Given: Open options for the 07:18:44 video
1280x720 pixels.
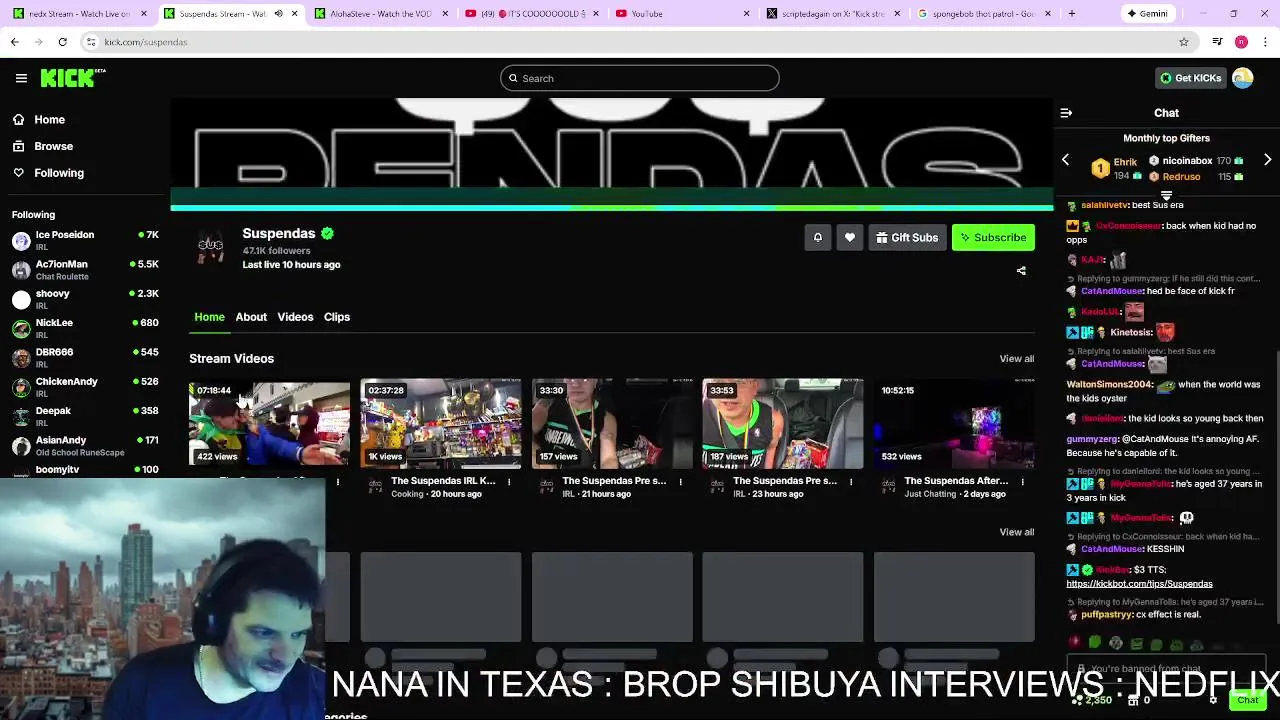Looking at the screenshot, I should point(338,481).
